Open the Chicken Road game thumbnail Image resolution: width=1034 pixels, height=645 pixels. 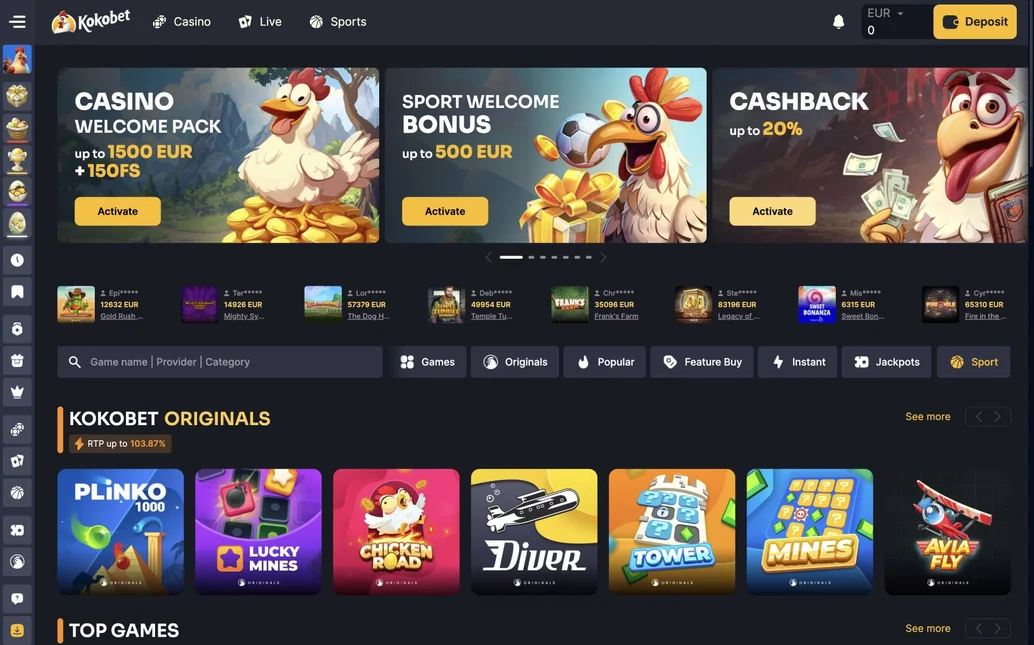click(x=396, y=532)
